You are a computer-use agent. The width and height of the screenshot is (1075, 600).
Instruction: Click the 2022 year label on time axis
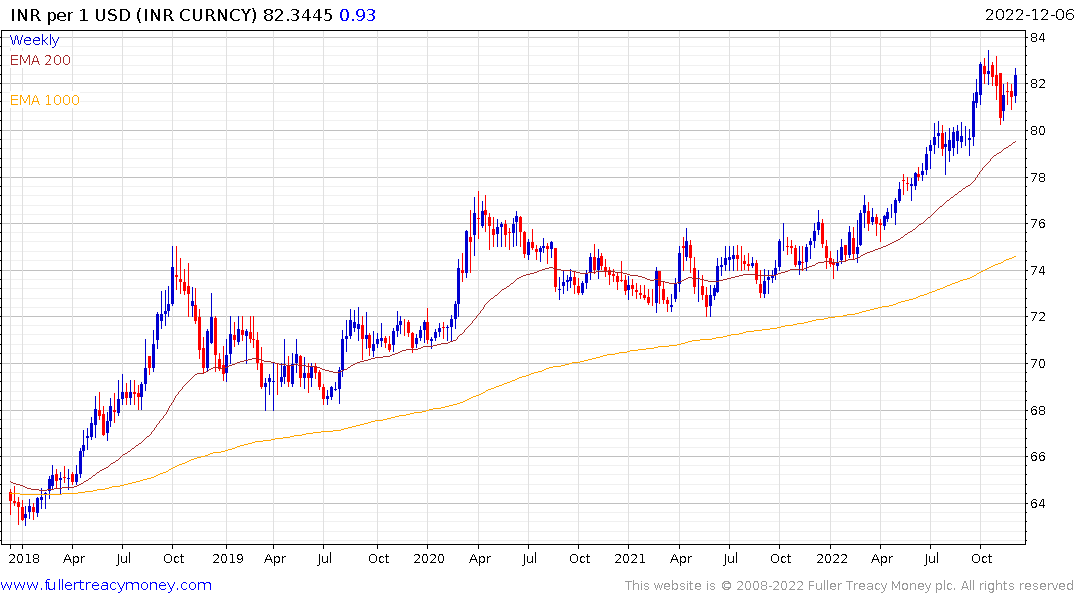pos(832,559)
